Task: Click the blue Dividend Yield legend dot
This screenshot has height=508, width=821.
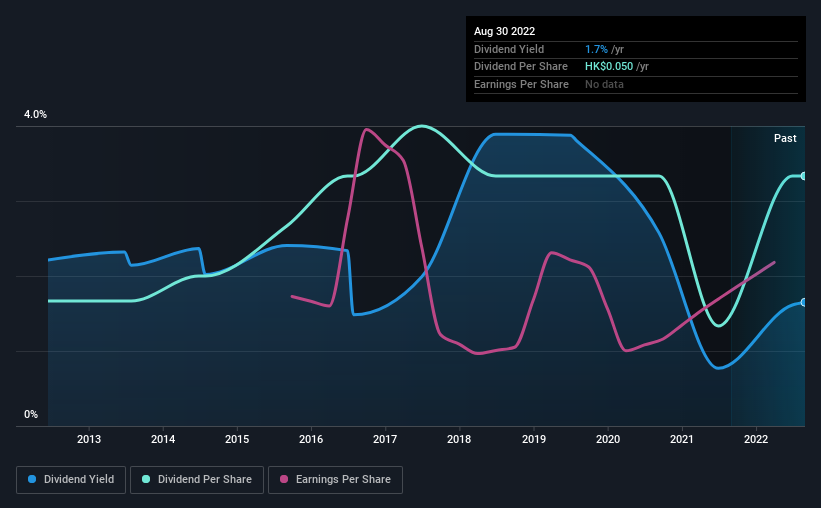Action: tap(32, 479)
